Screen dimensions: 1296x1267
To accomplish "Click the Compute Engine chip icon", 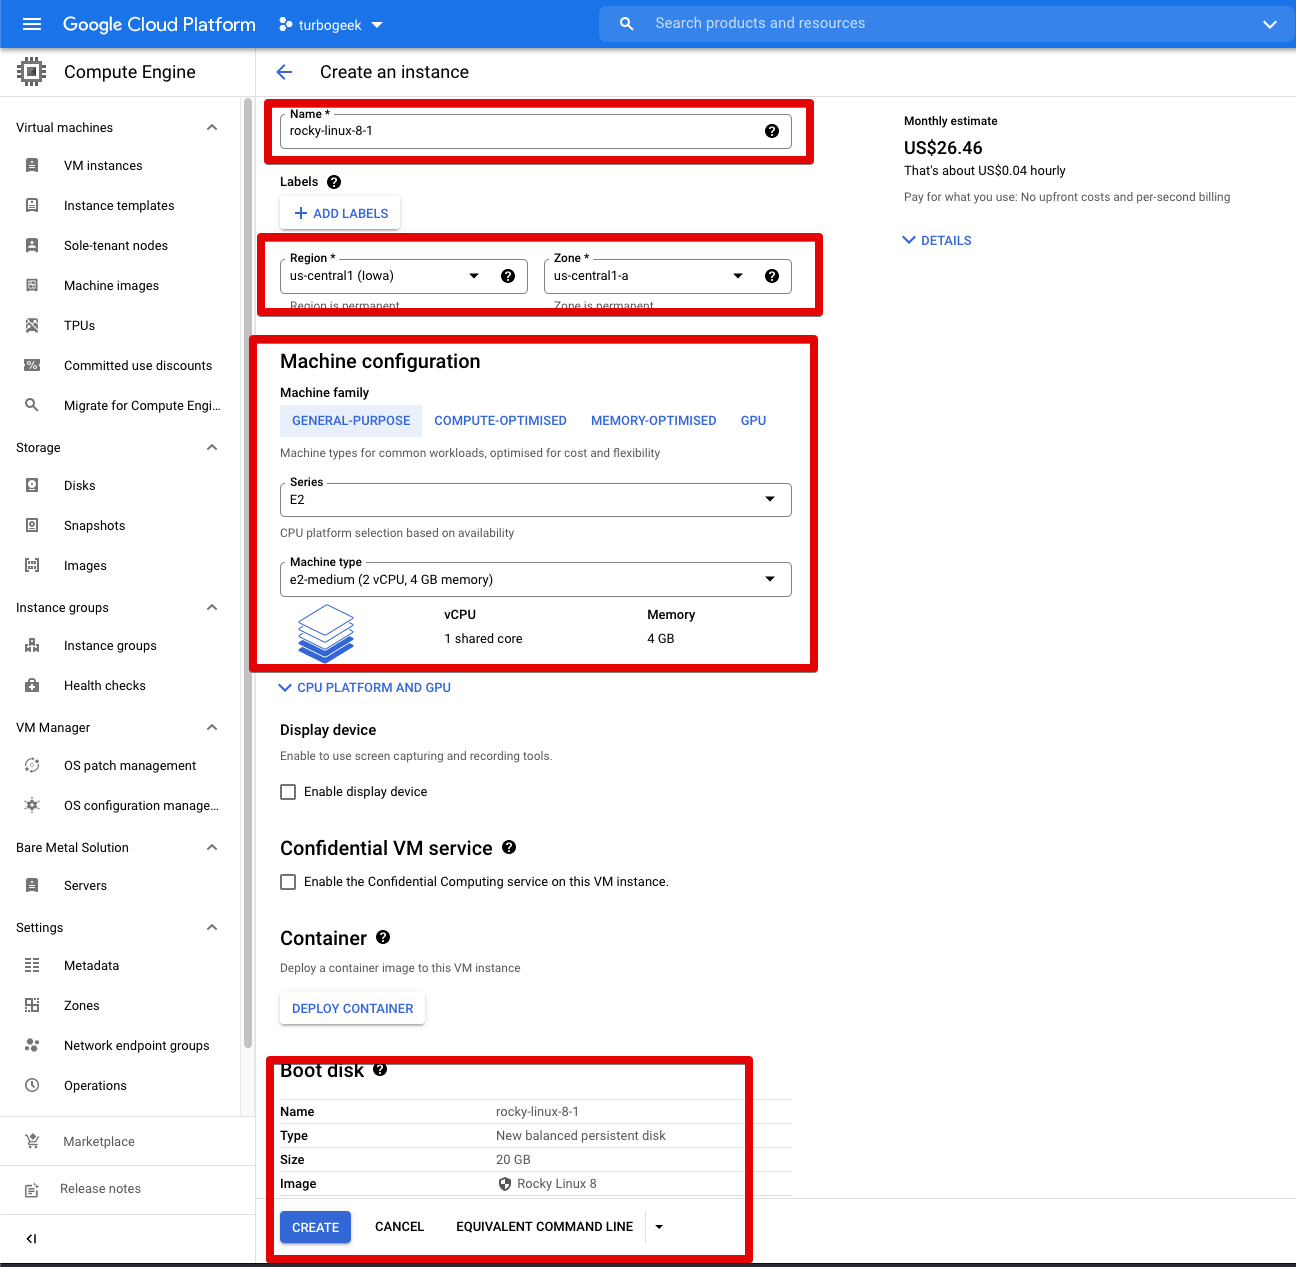I will tap(32, 72).
